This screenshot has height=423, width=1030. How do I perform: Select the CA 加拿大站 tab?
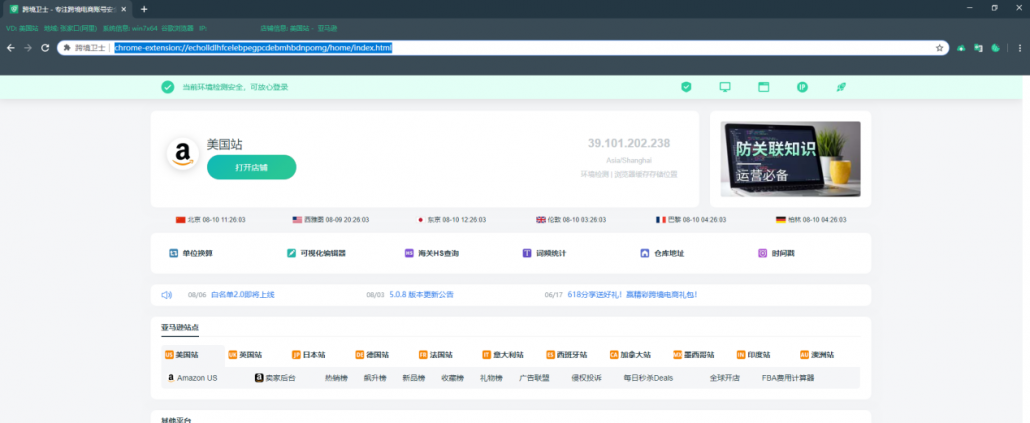pos(631,355)
